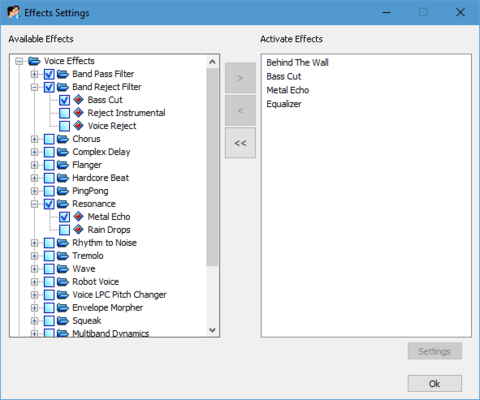
Task: Click the Rain Drops effect diamond icon
Action: (x=78, y=230)
